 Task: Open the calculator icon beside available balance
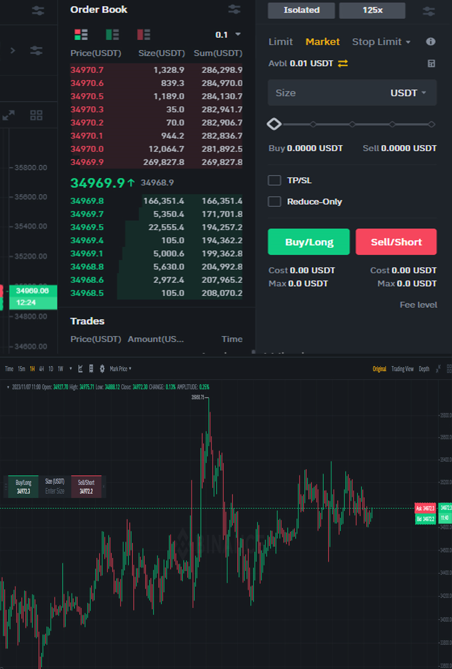coord(431,64)
